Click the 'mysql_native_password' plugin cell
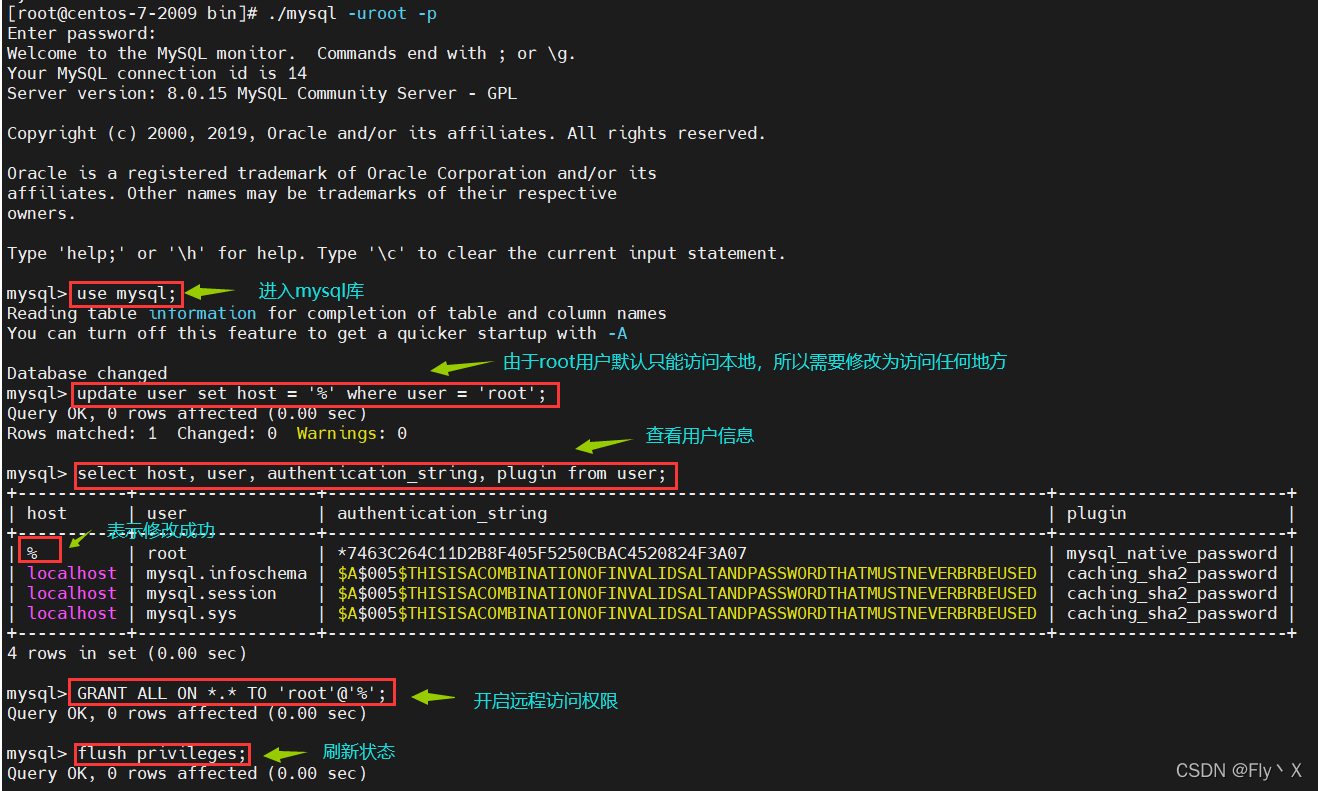 [1172, 553]
